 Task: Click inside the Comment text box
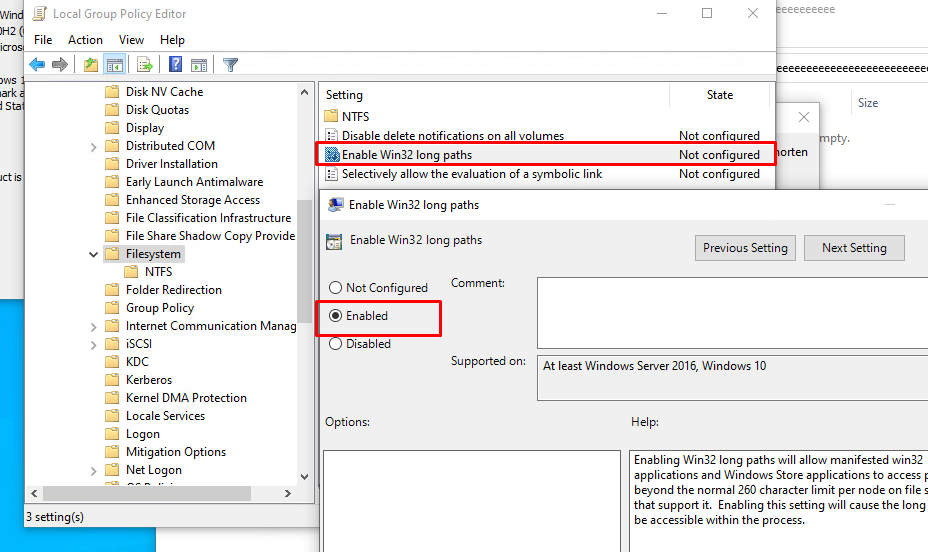[x=730, y=312]
